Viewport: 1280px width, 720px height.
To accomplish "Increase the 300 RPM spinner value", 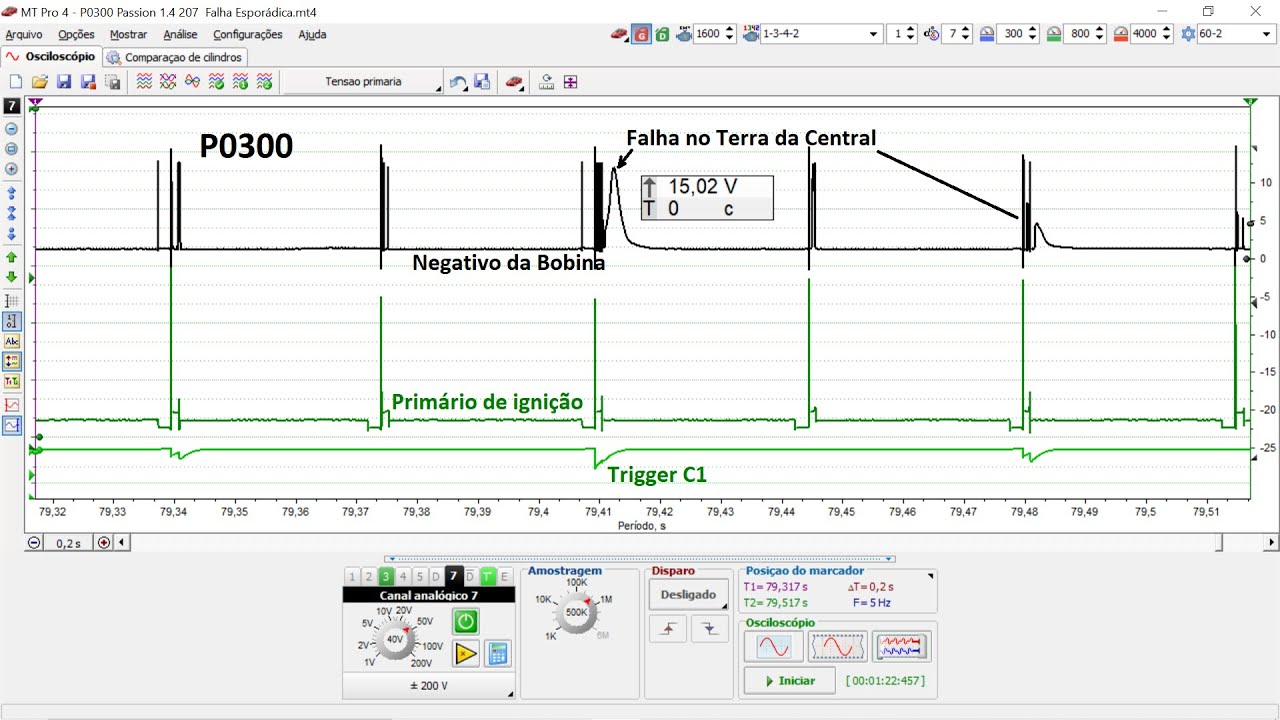I will point(1033,29).
